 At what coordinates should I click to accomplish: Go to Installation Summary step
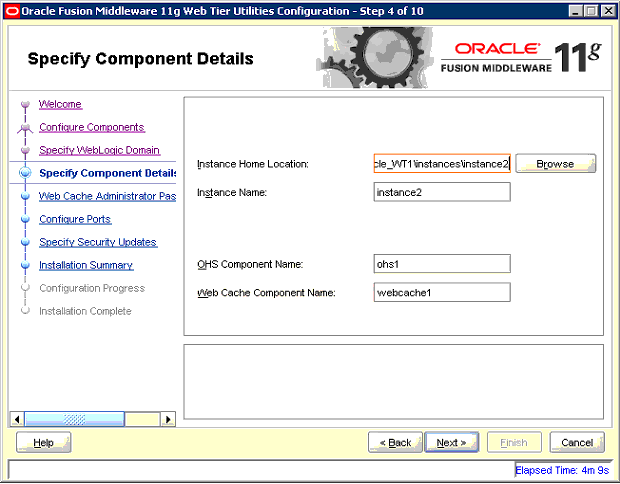[86, 265]
